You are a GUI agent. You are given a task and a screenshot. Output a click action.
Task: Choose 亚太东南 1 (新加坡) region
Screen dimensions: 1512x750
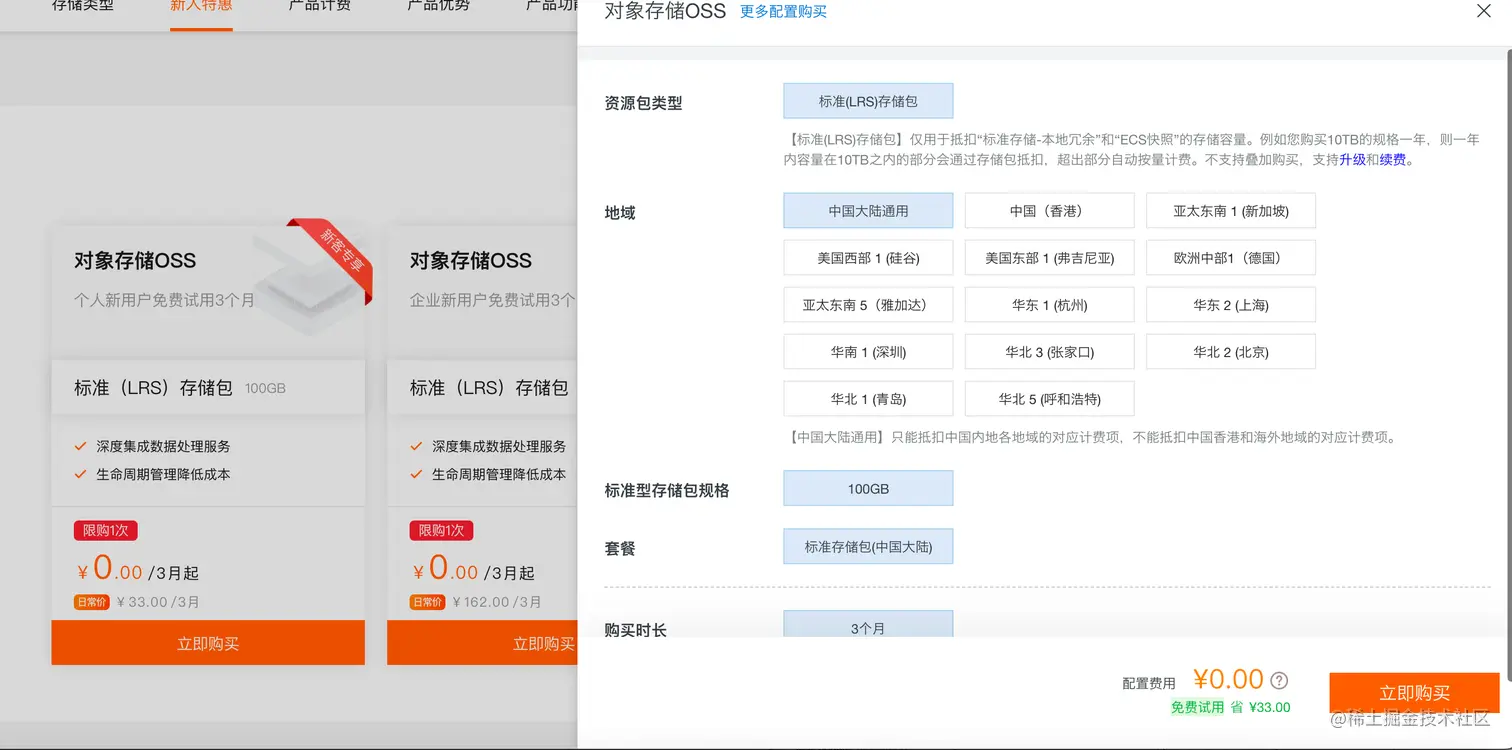1231,211
